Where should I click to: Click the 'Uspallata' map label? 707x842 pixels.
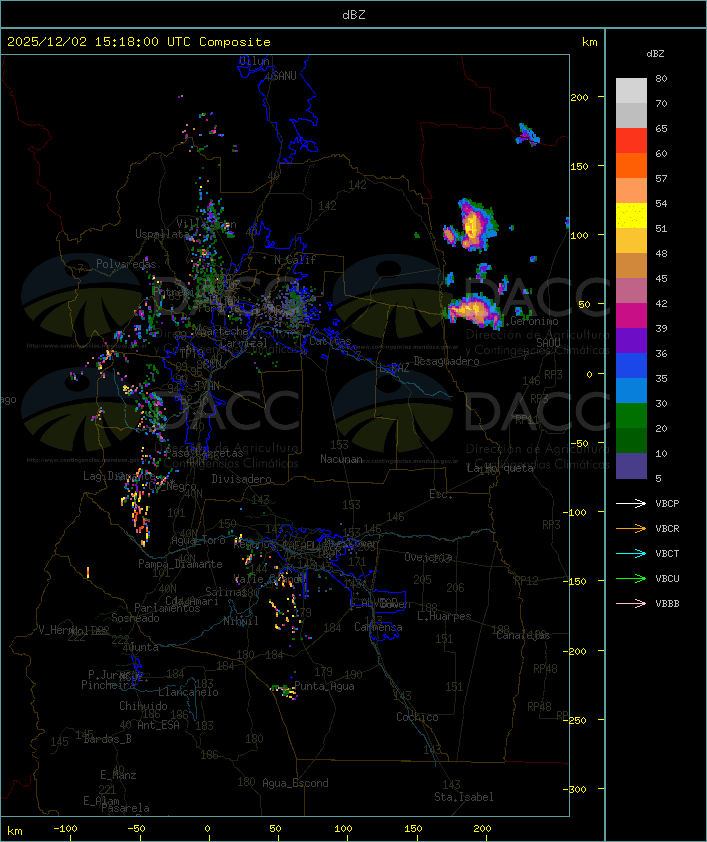click(162, 234)
